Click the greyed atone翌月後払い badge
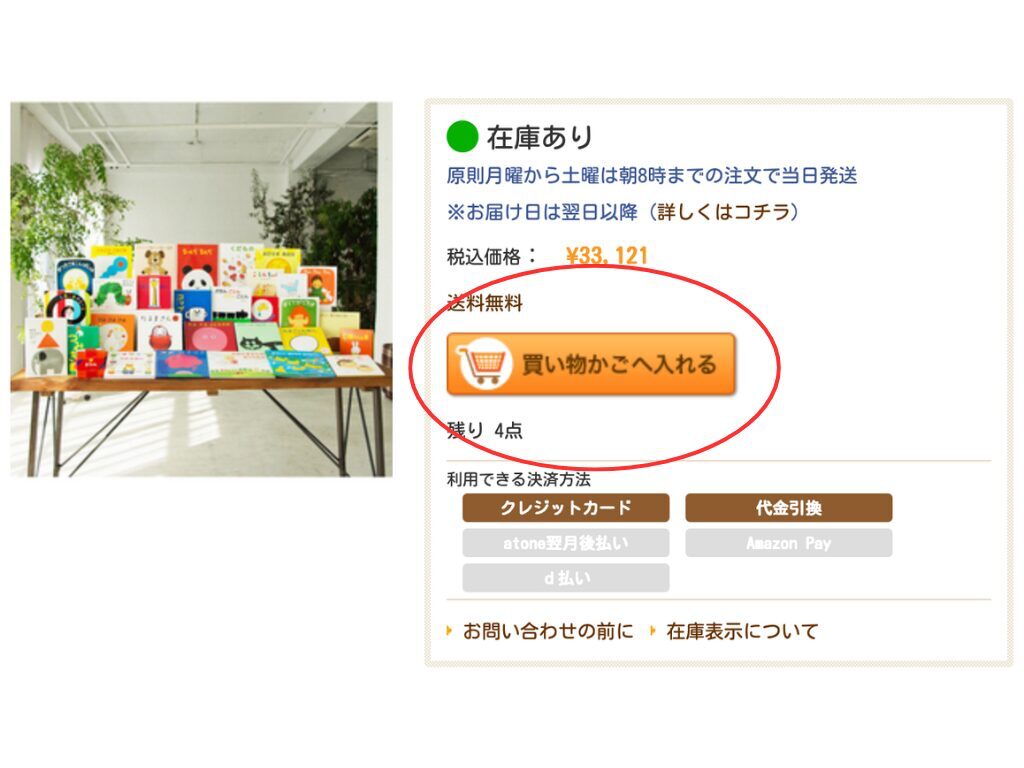This screenshot has height=768, width=1024. [x=566, y=543]
